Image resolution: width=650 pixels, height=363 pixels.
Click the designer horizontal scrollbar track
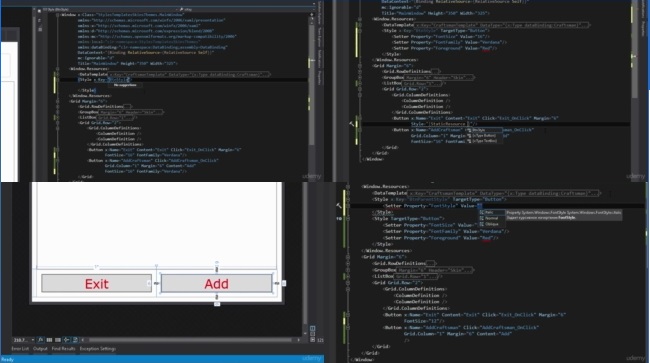[191, 340]
